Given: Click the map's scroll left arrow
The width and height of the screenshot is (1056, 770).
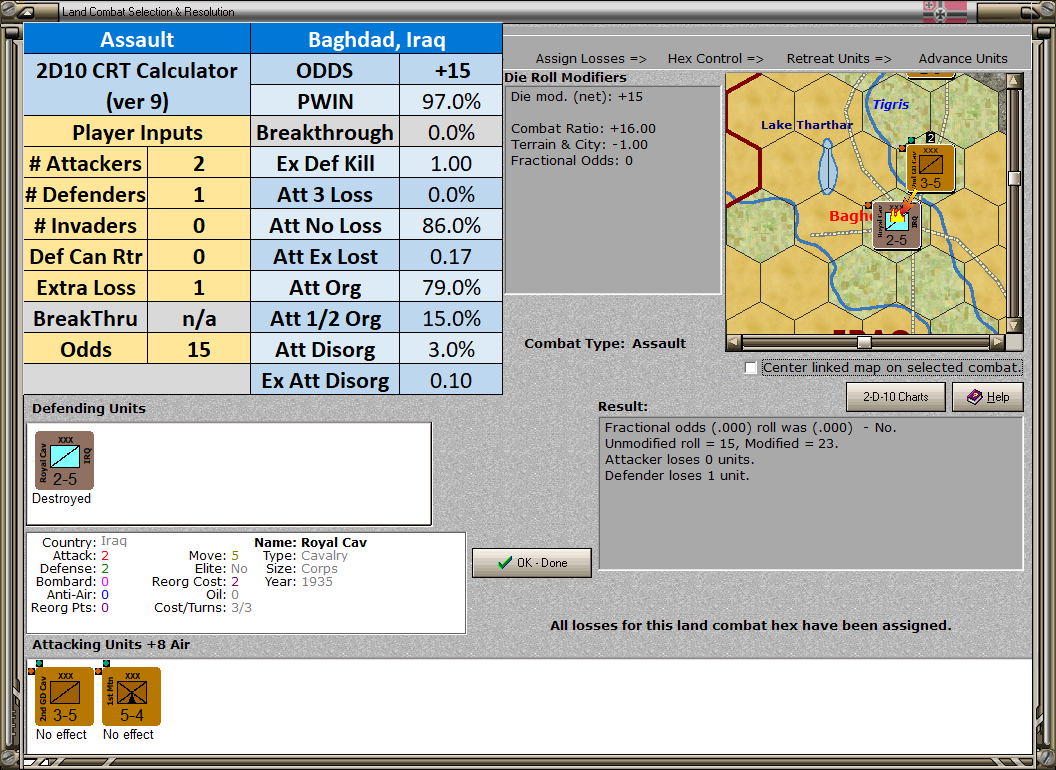Looking at the screenshot, I should 734,342.
